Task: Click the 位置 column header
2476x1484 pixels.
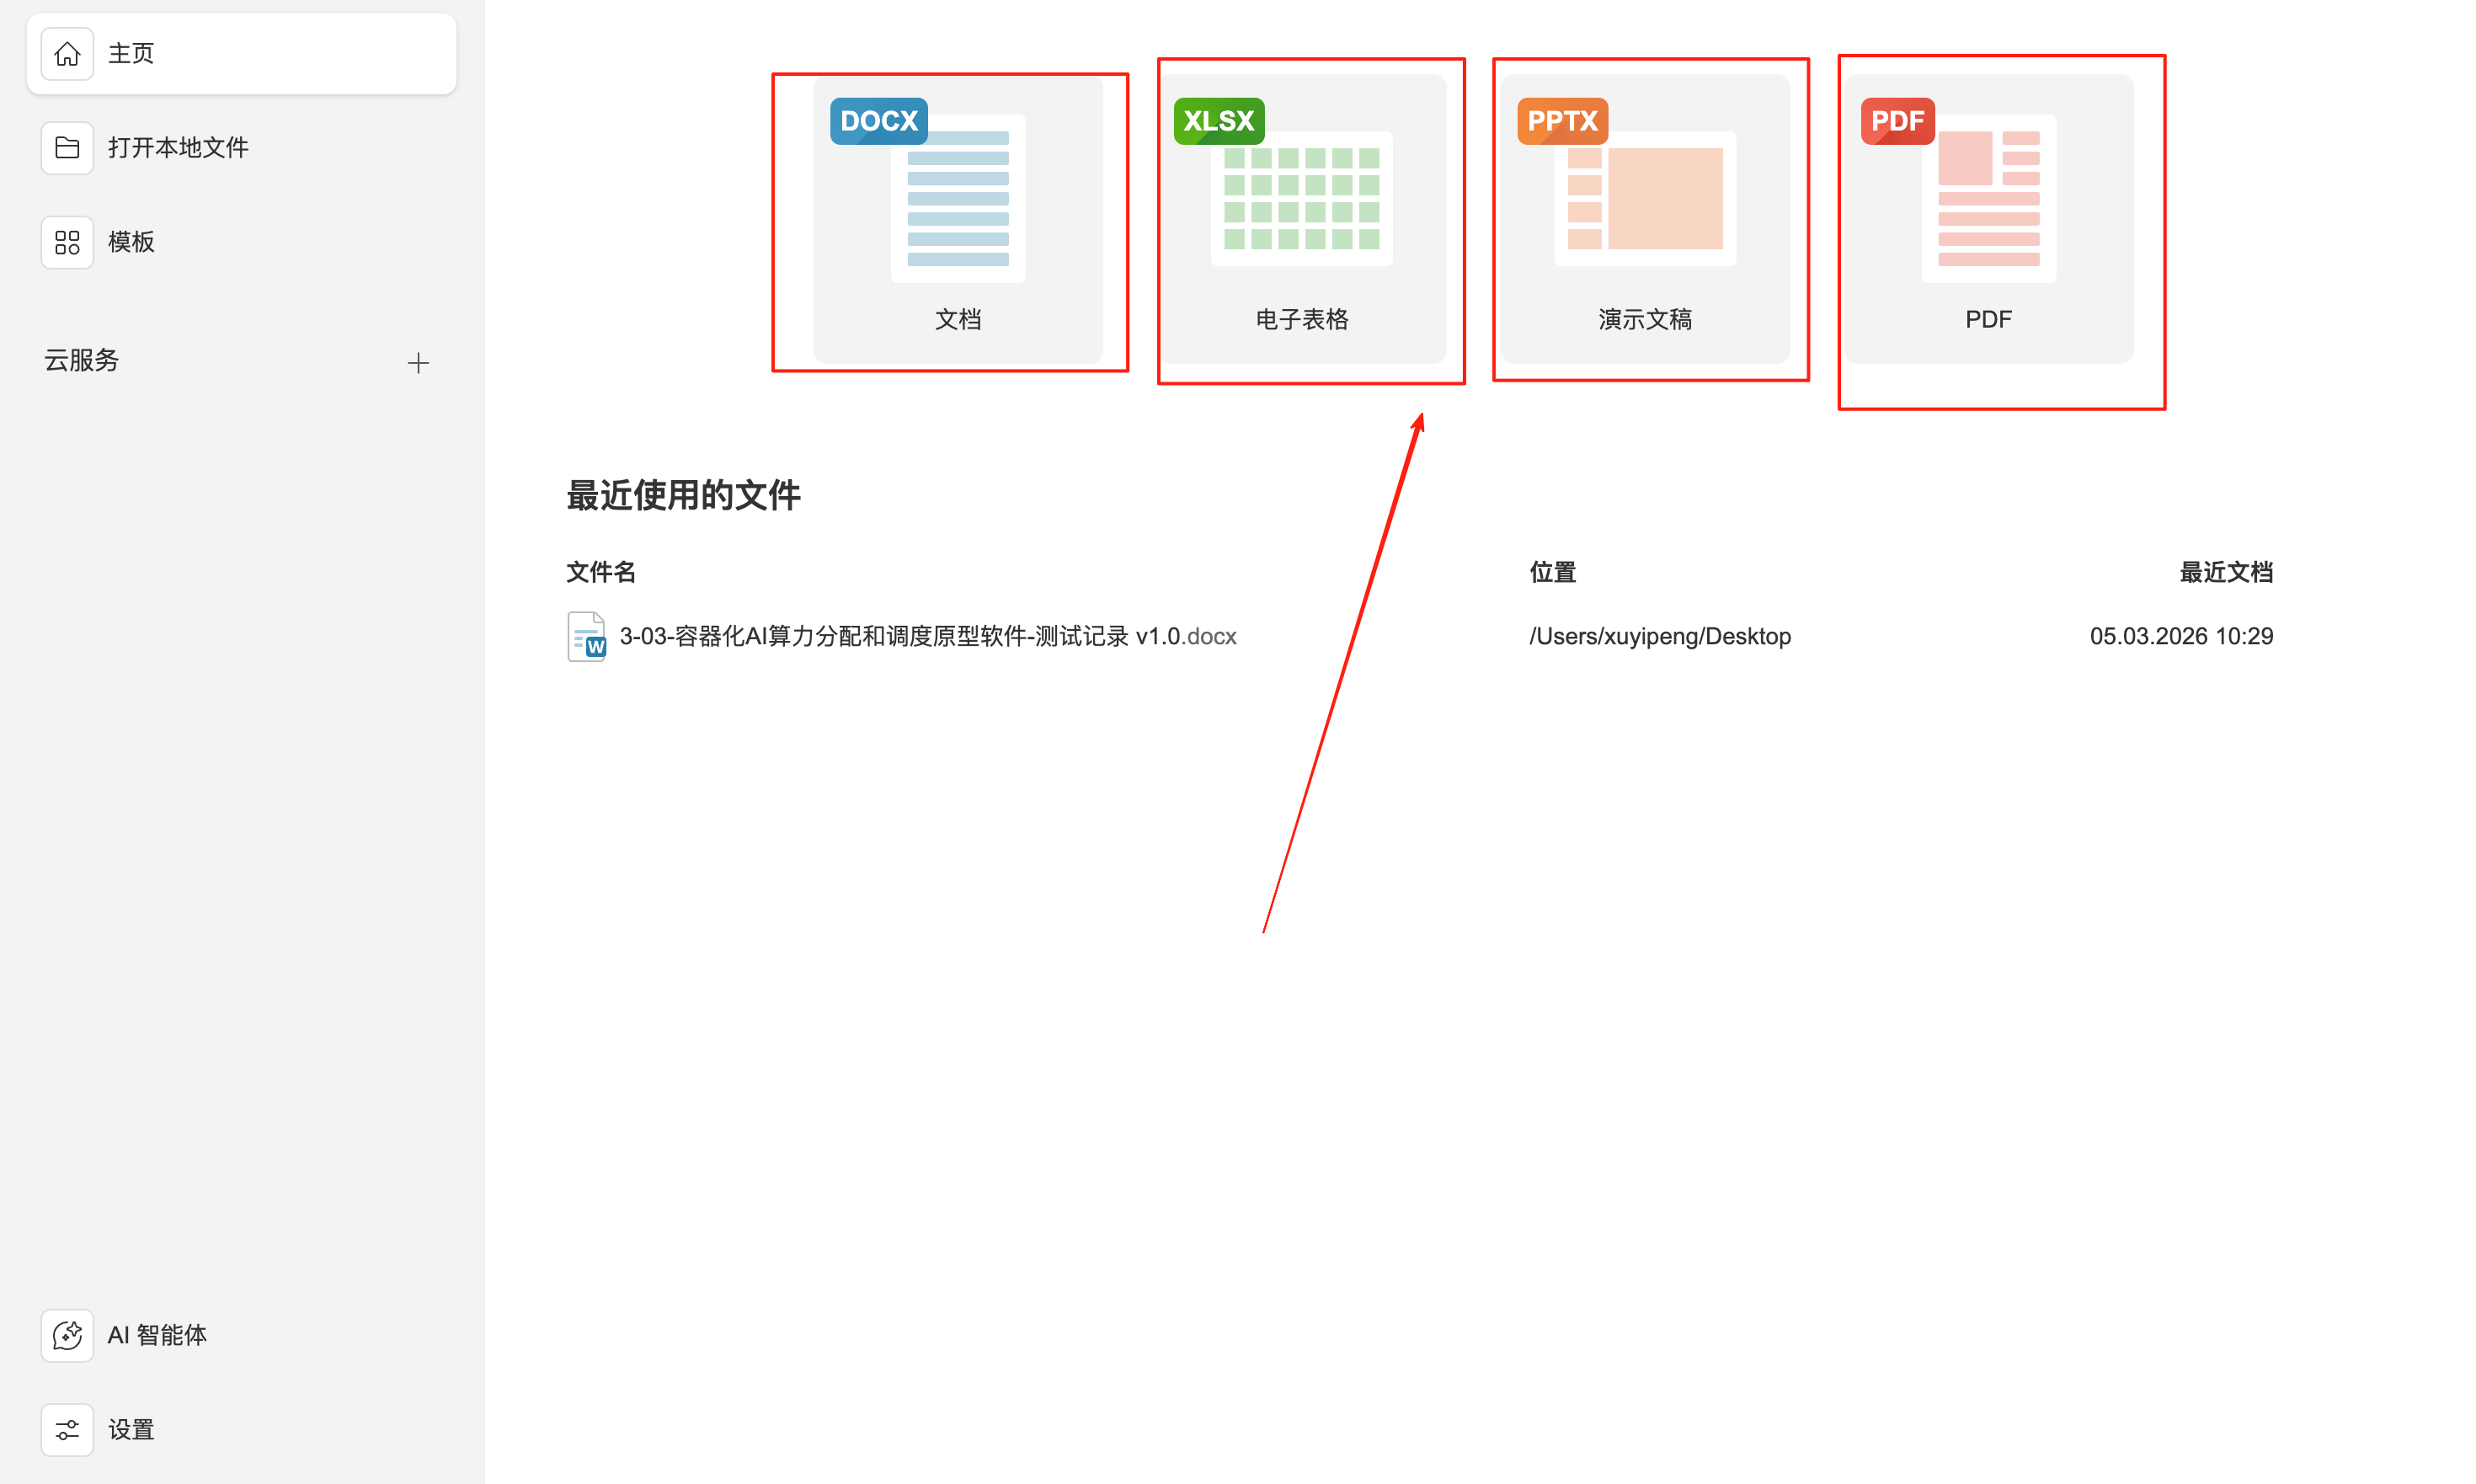Action: [1552, 572]
